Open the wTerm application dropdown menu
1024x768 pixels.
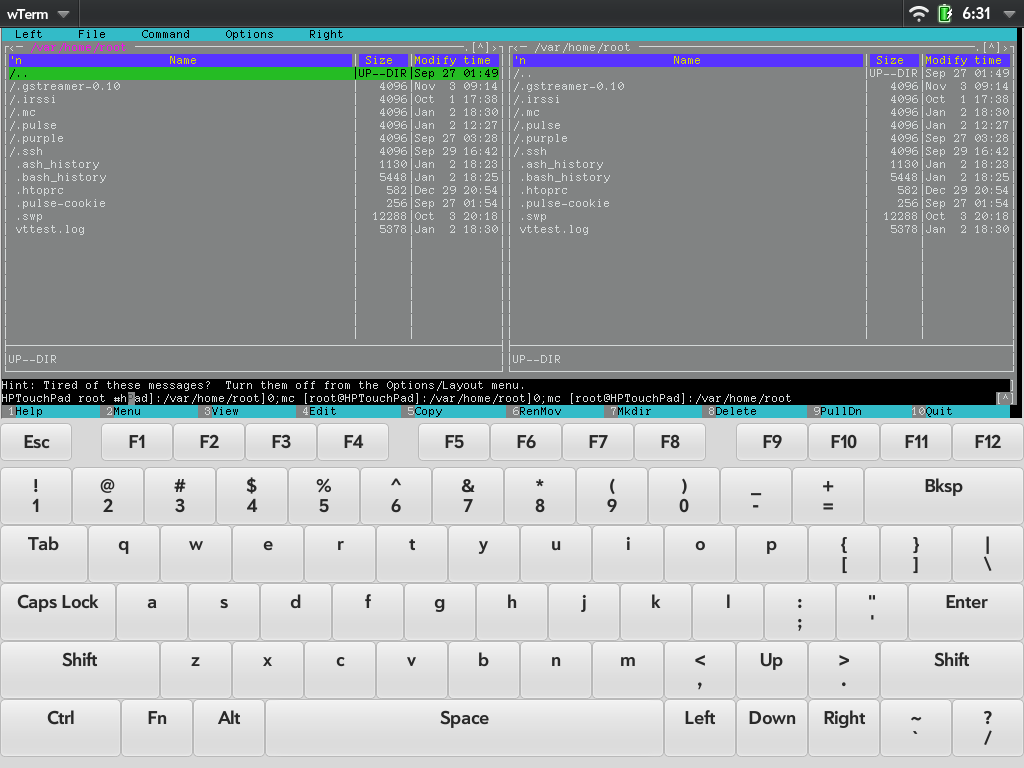38,14
